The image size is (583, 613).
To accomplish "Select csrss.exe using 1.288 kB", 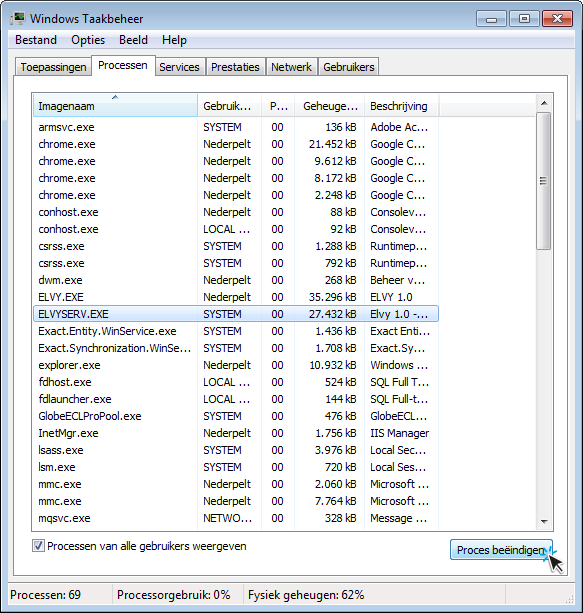I will [x=236, y=246].
